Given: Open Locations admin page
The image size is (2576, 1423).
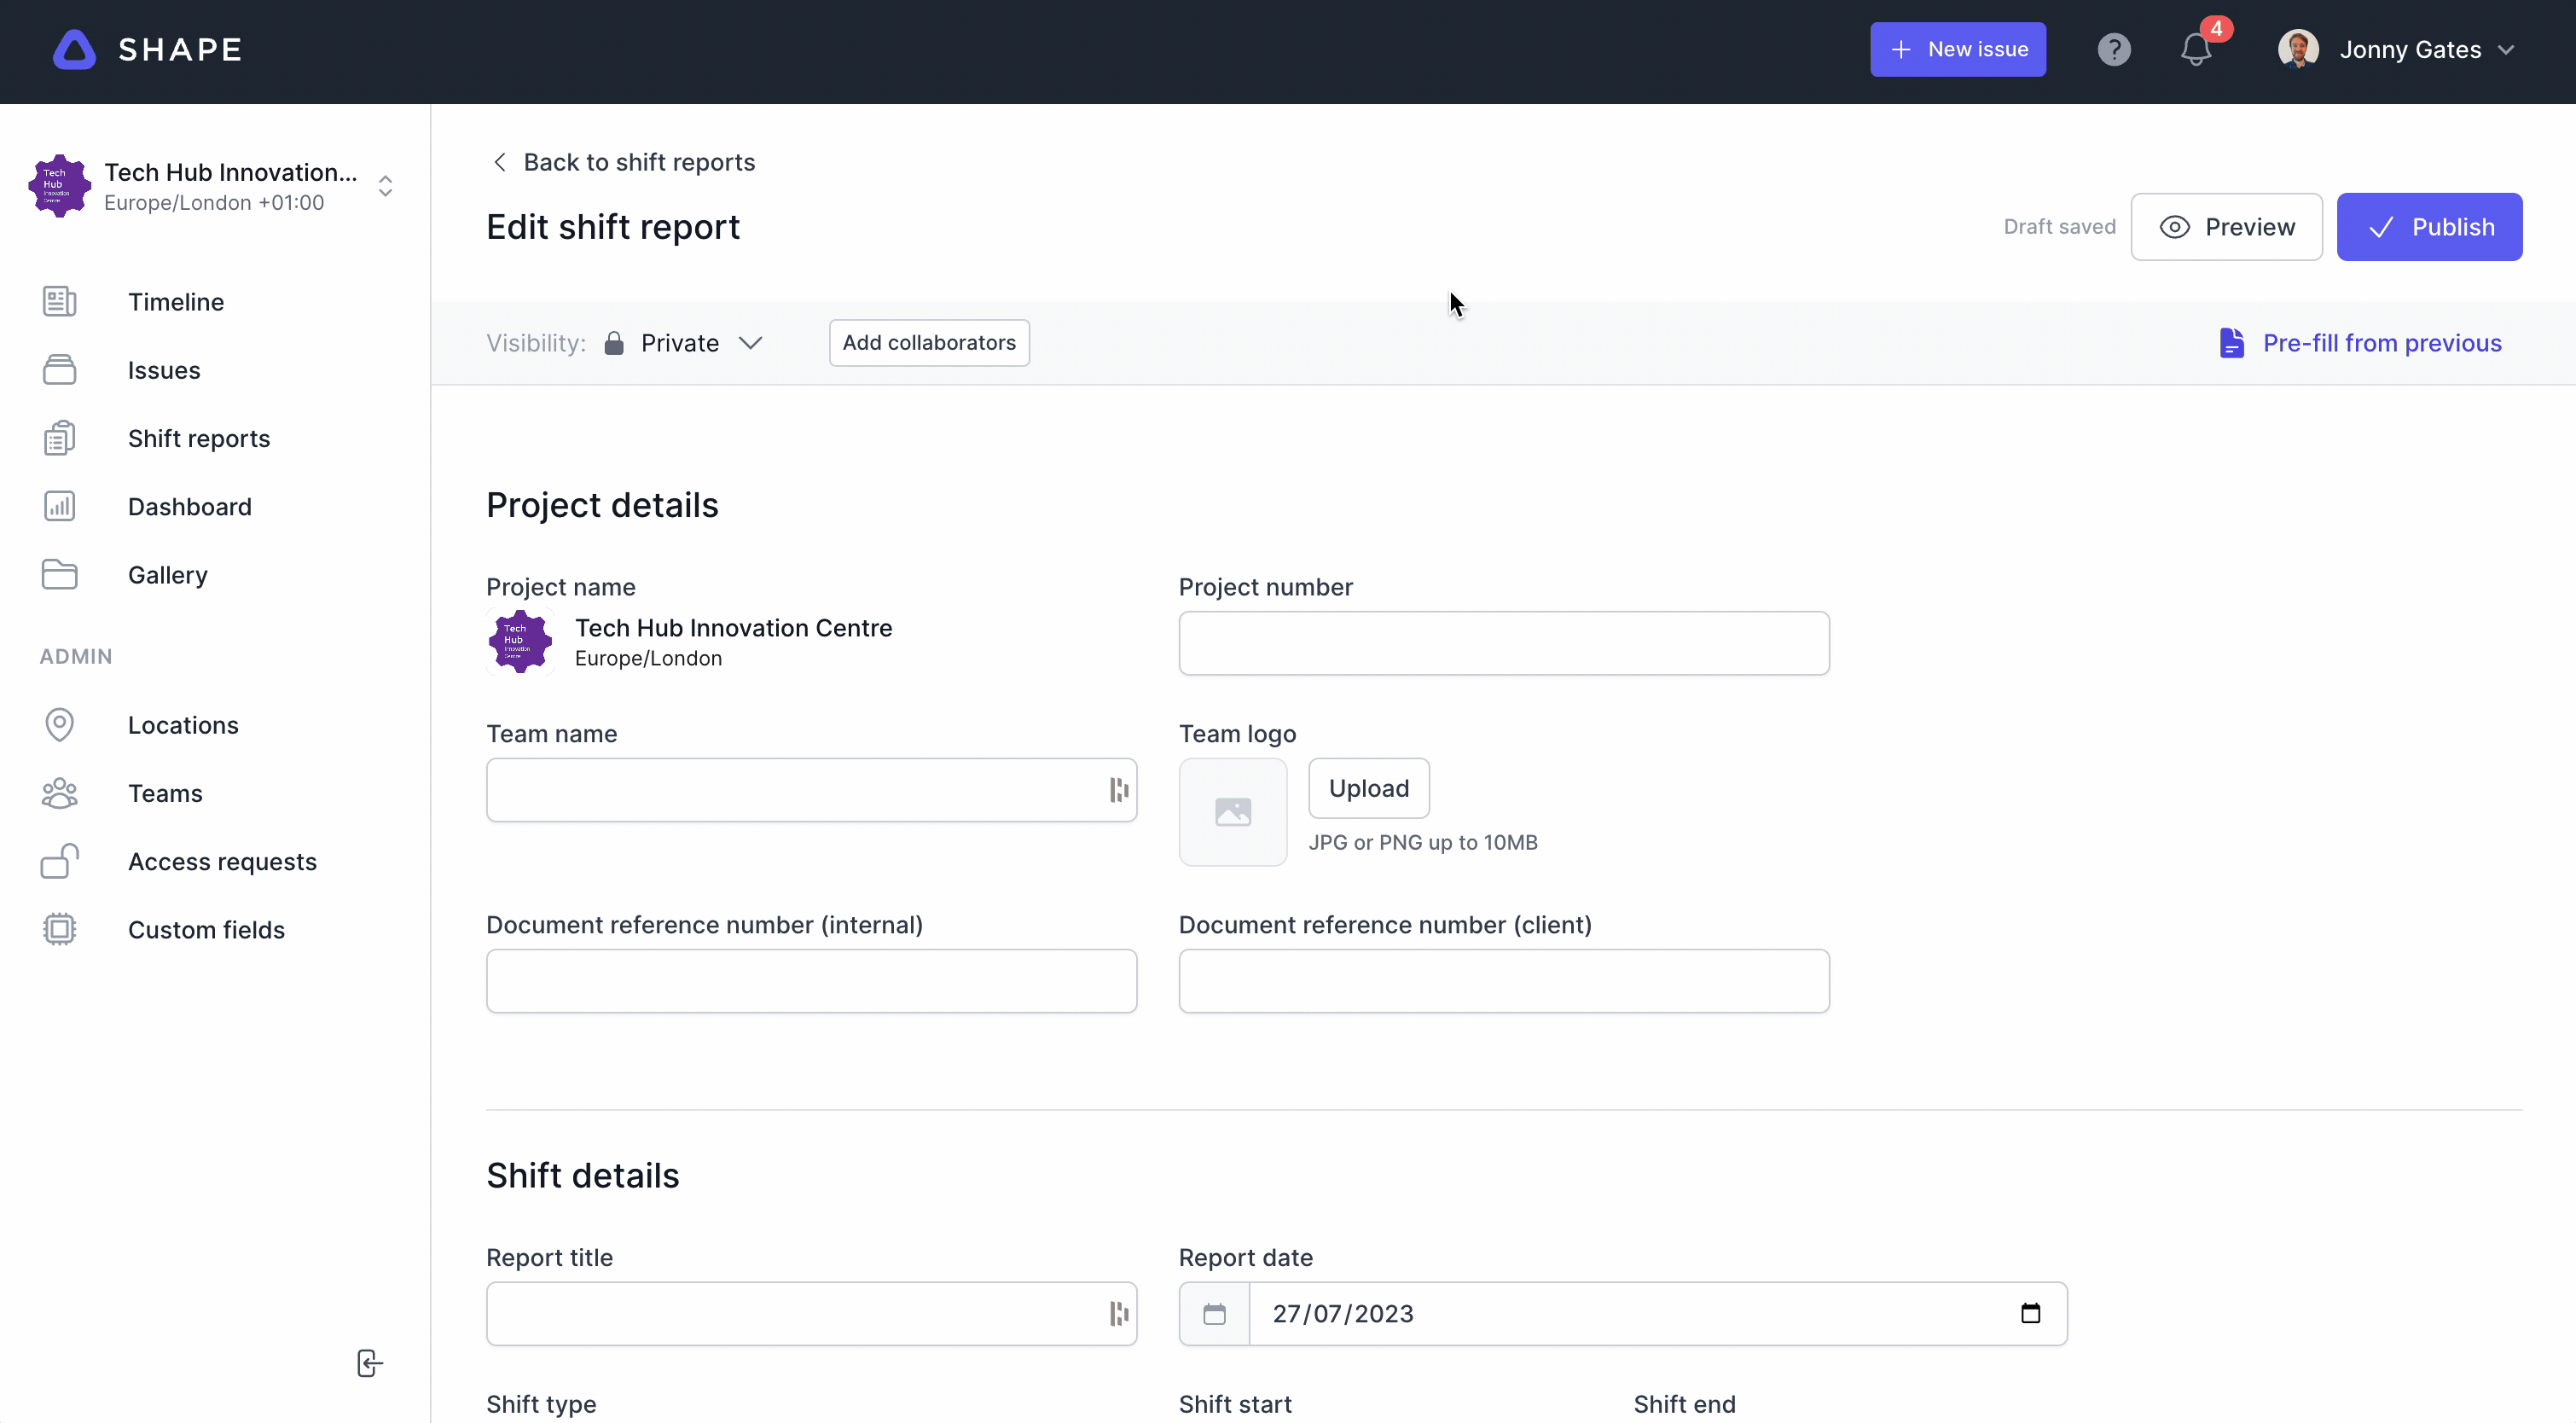Looking at the screenshot, I should click(x=183, y=725).
